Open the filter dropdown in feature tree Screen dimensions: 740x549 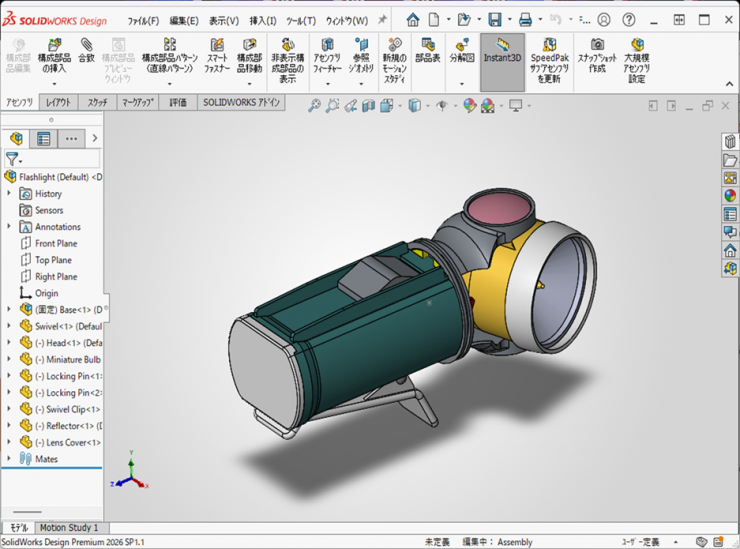(13, 159)
